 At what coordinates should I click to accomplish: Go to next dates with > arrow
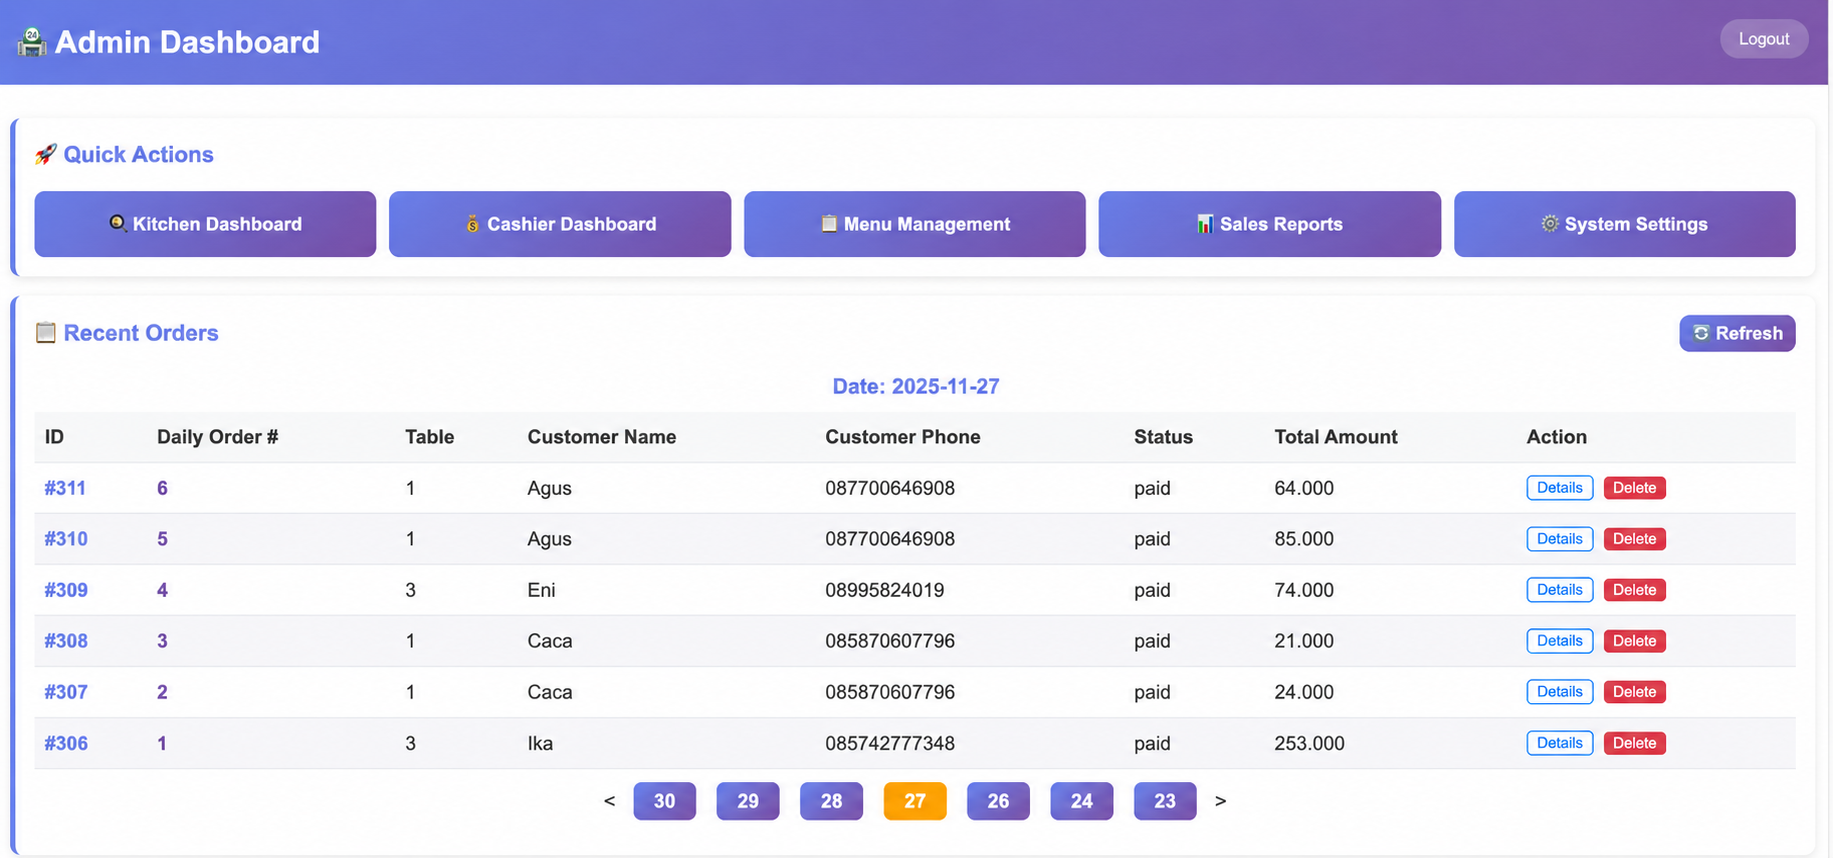1220,801
